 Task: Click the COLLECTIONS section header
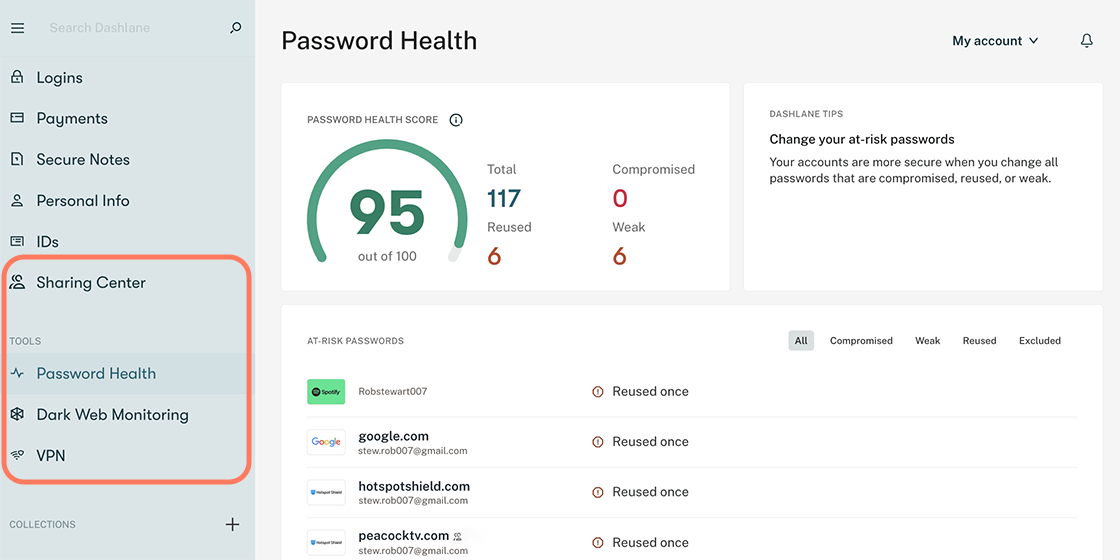[42, 524]
